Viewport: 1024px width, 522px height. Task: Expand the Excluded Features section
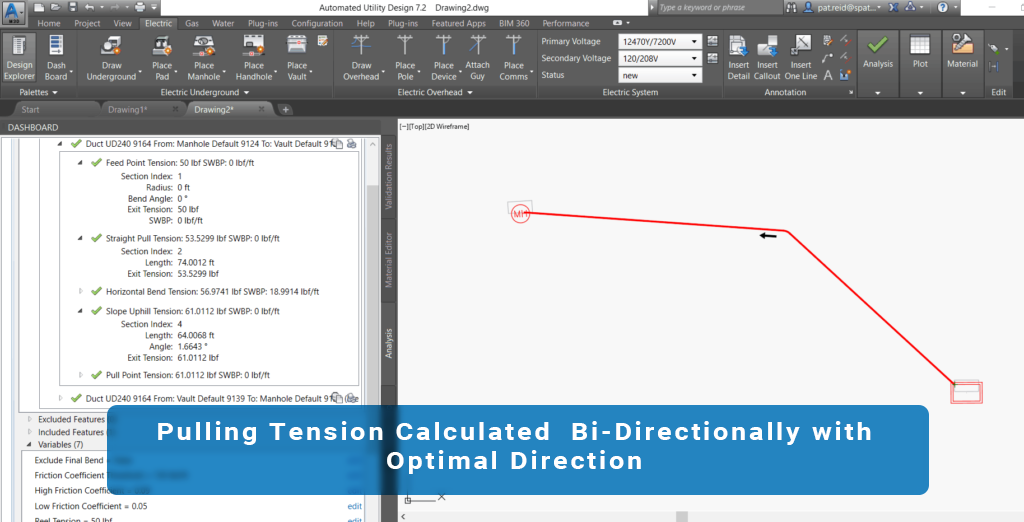(29, 419)
